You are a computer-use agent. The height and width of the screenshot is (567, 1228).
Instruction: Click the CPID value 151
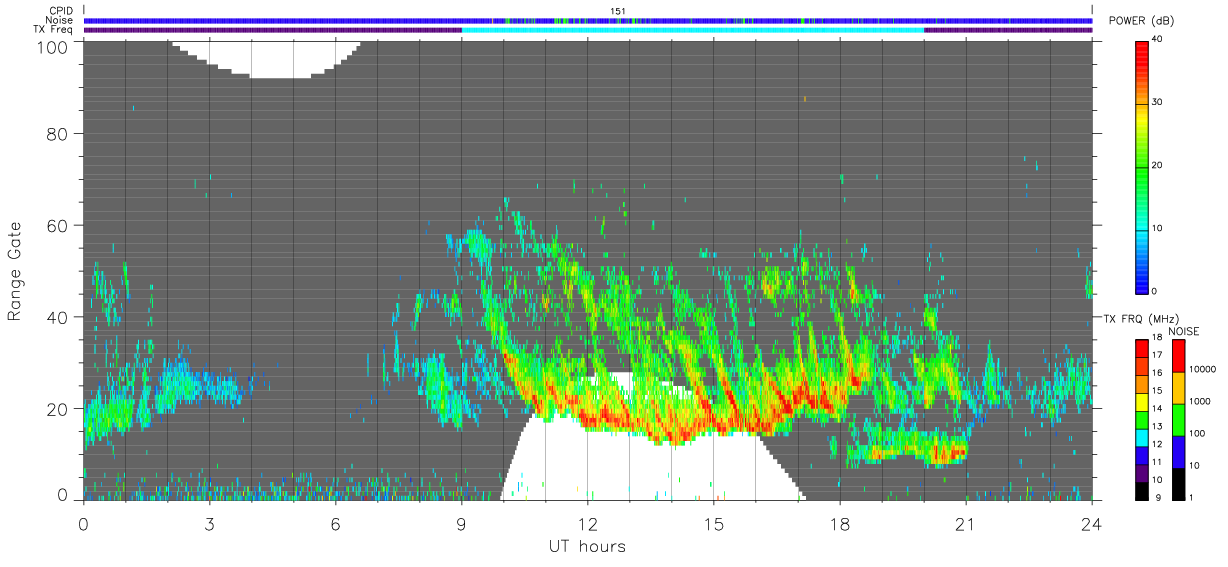pos(618,11)
